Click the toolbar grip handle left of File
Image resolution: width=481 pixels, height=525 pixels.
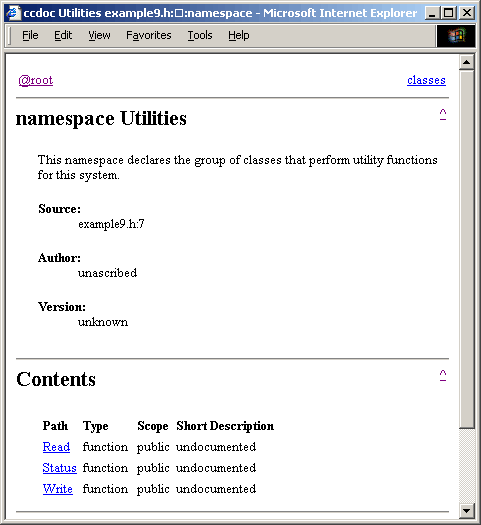(10, 36)
